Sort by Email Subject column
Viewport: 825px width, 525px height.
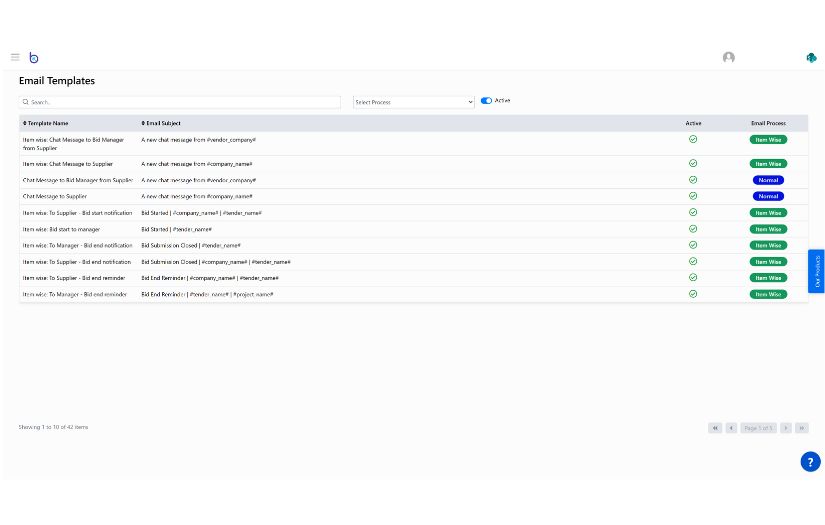160,123
